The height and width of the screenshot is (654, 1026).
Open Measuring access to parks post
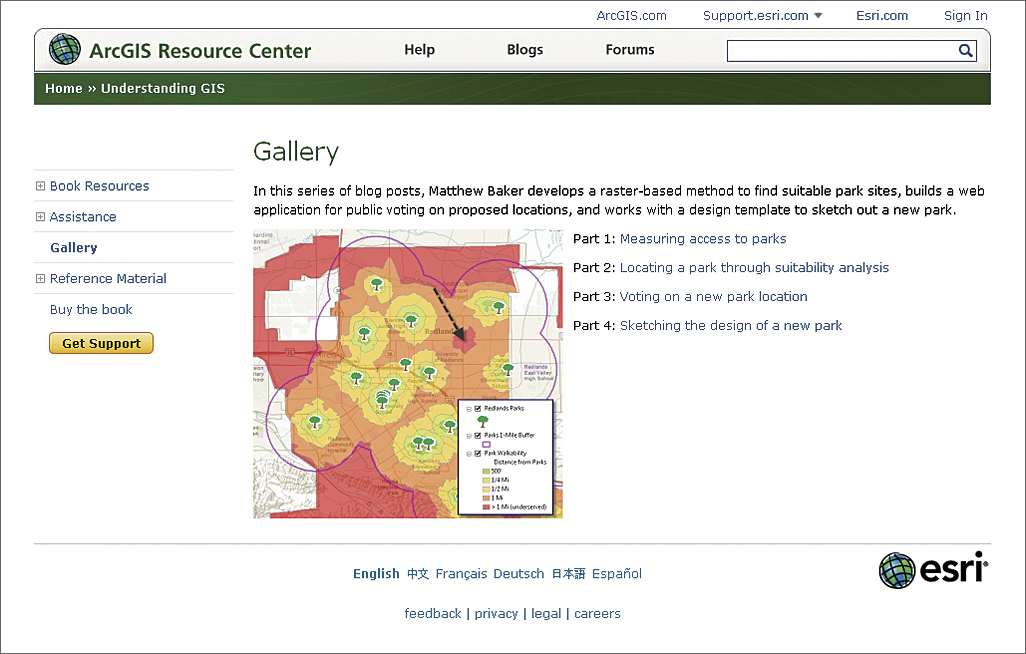click(x=703, y=239)
